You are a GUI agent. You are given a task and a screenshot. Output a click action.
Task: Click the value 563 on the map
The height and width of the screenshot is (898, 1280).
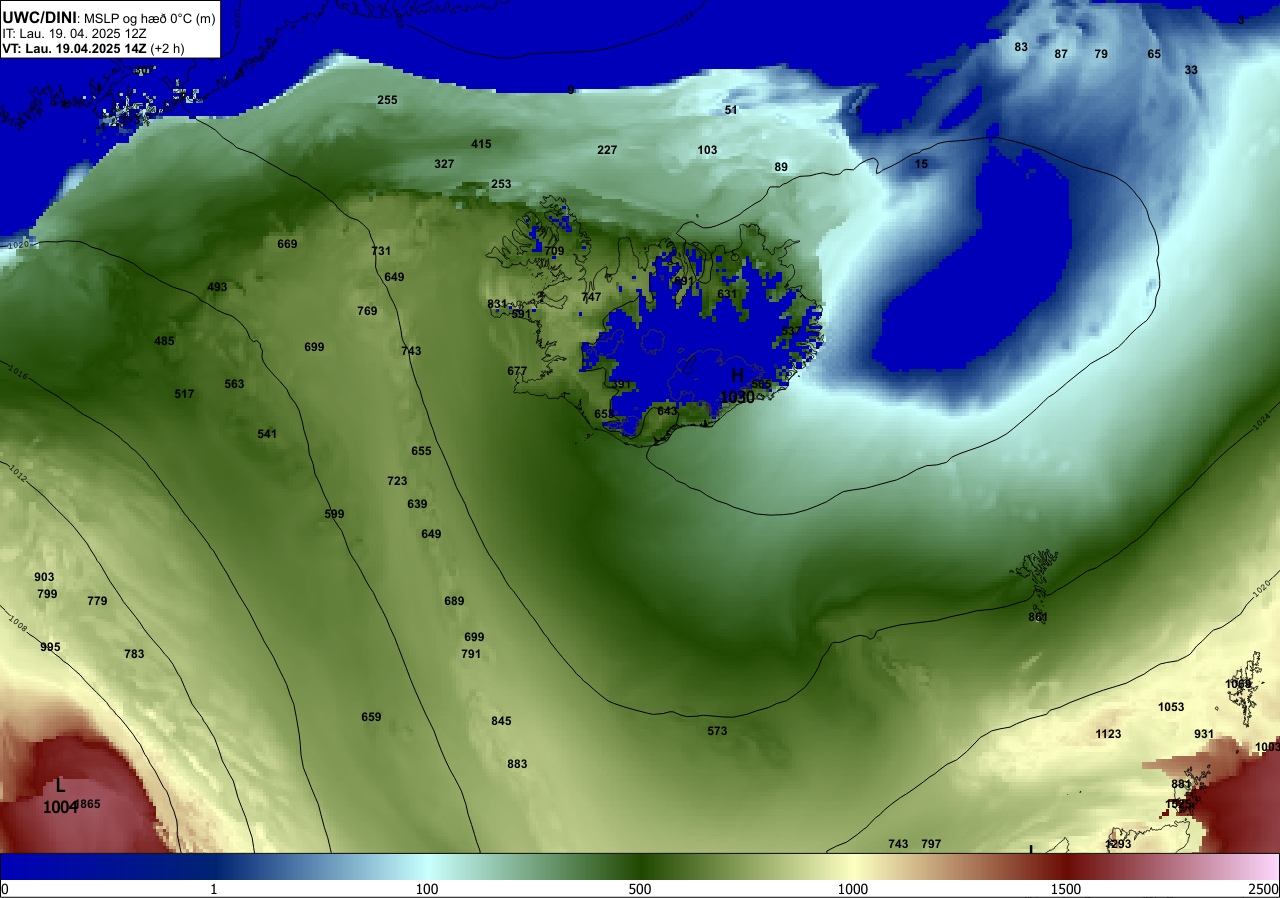click(x=234, y=384)
